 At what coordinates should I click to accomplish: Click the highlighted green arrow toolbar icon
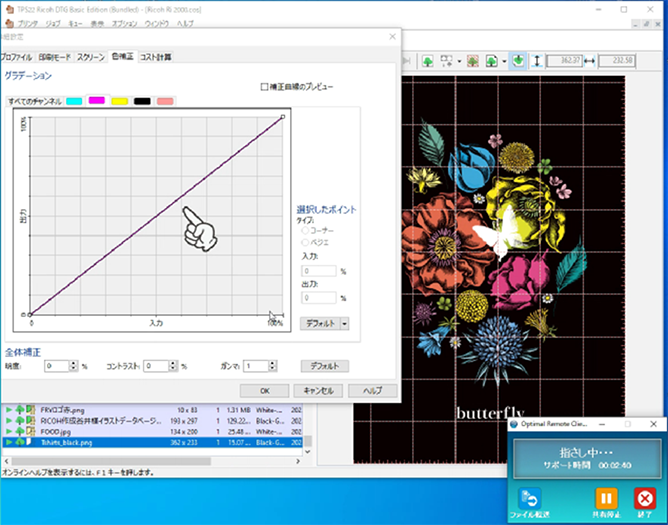518,61
